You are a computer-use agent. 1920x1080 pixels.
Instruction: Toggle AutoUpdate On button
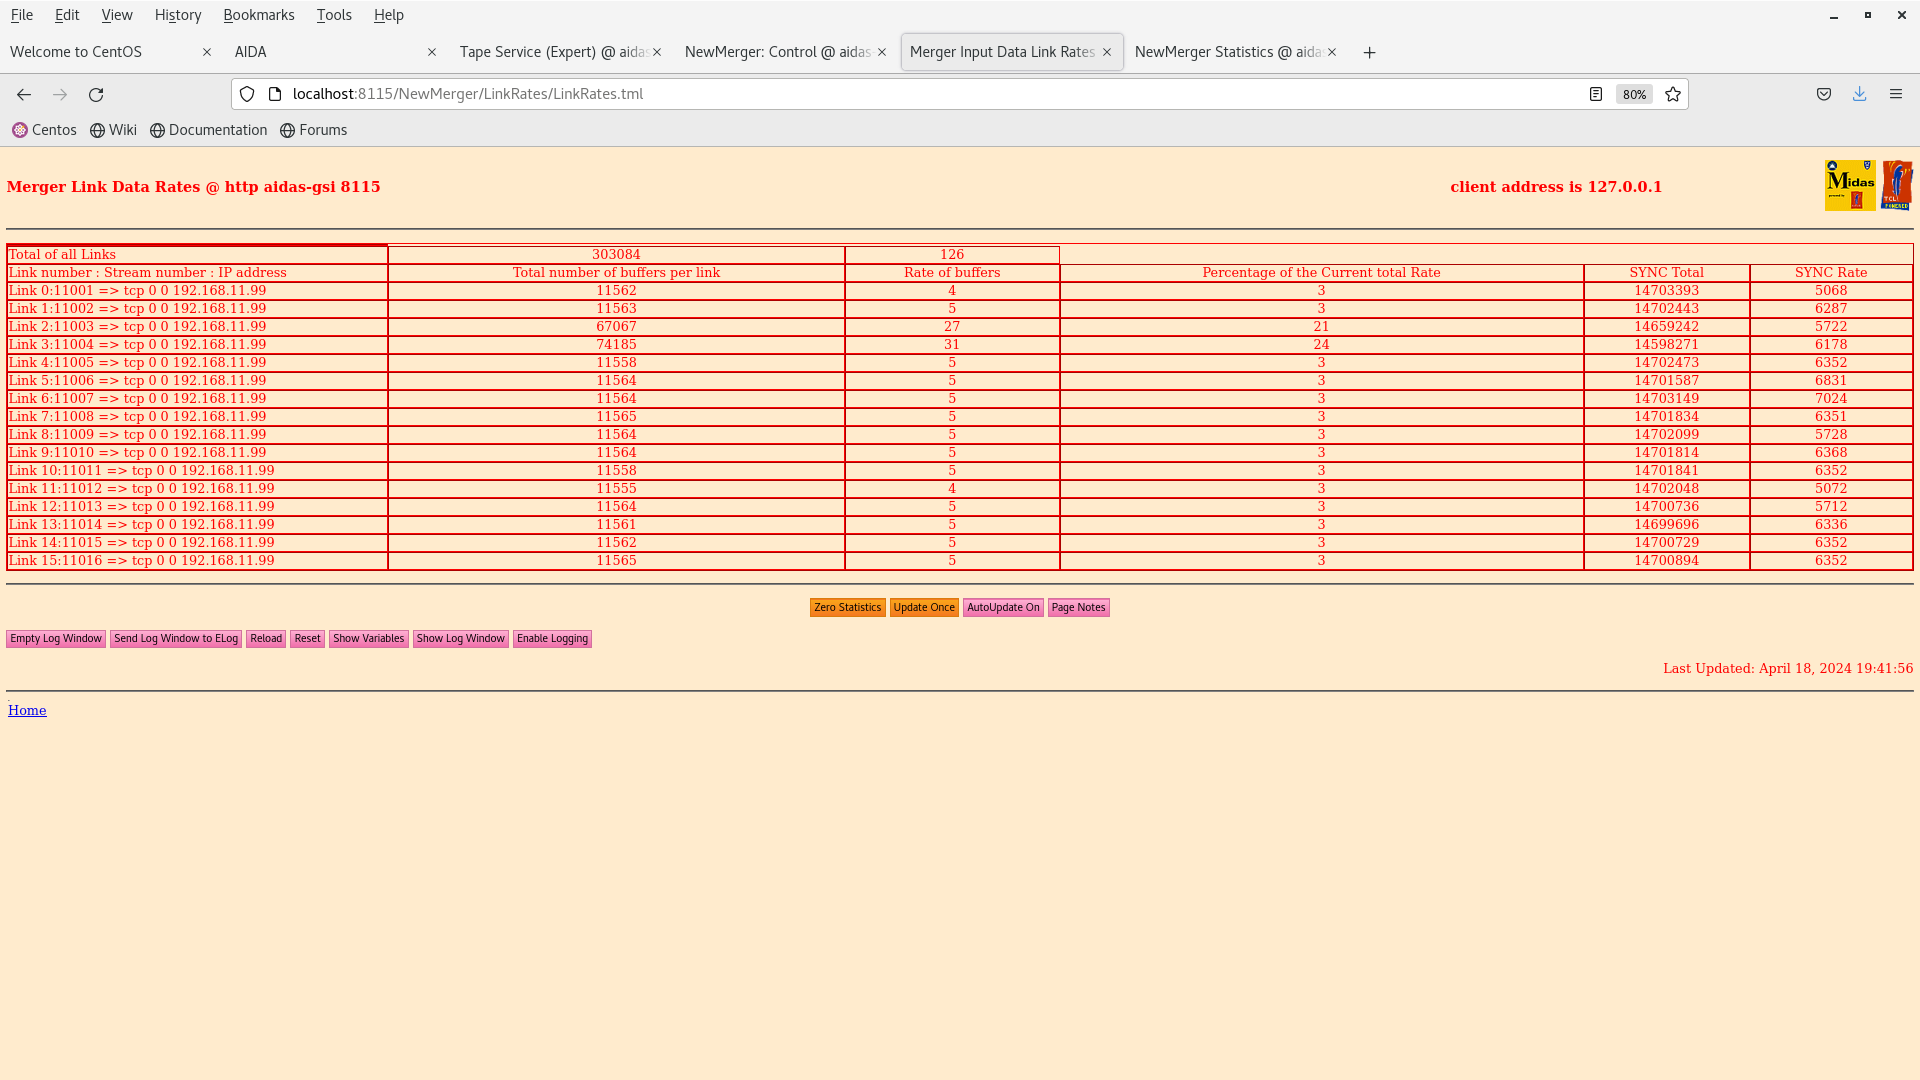click(1002, 607)
